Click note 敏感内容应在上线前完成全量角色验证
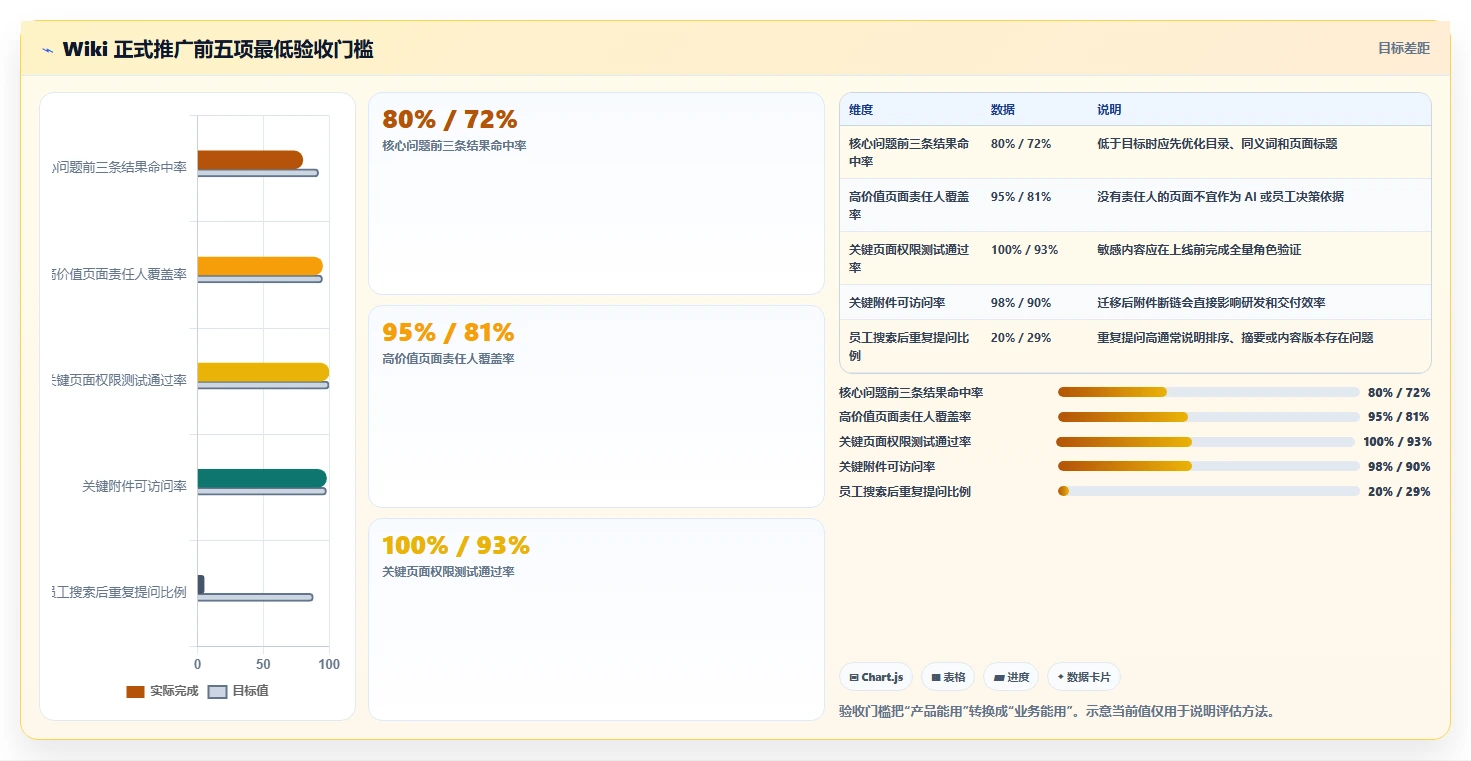Screen dimensions: 1471x761 coord(1199,250)
